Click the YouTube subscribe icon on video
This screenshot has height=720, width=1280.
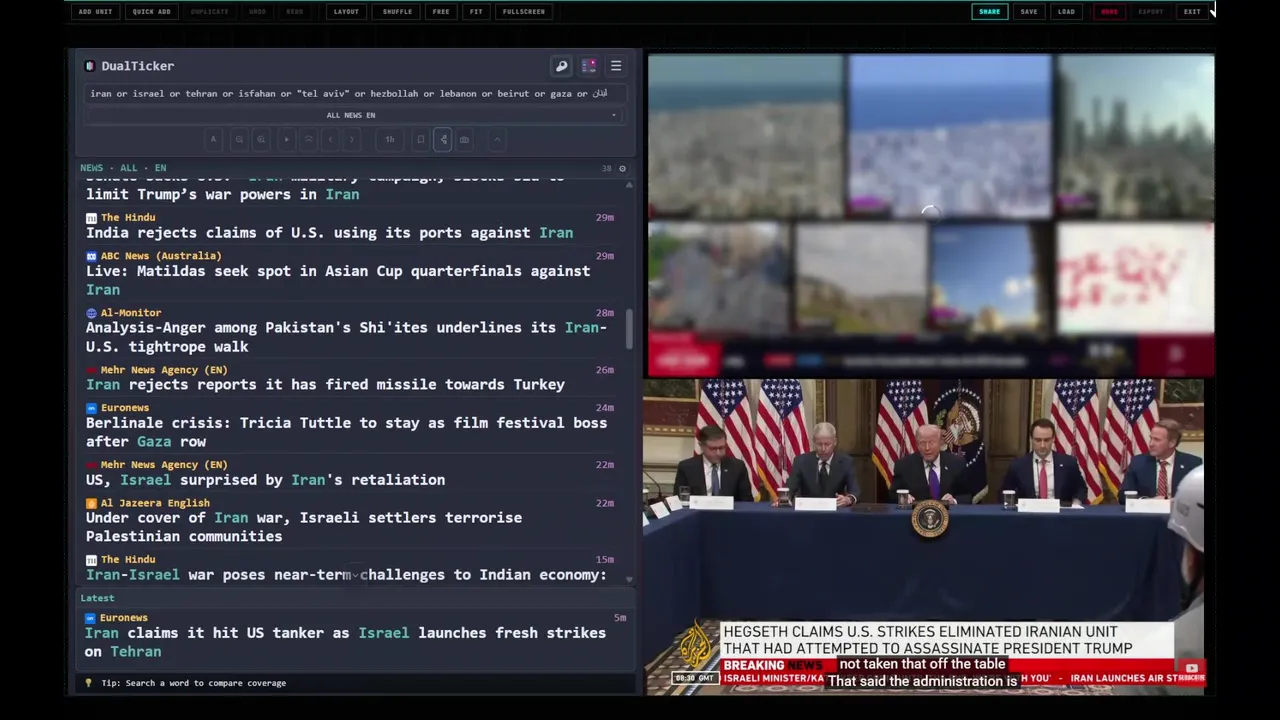[x=1192, y=669]
